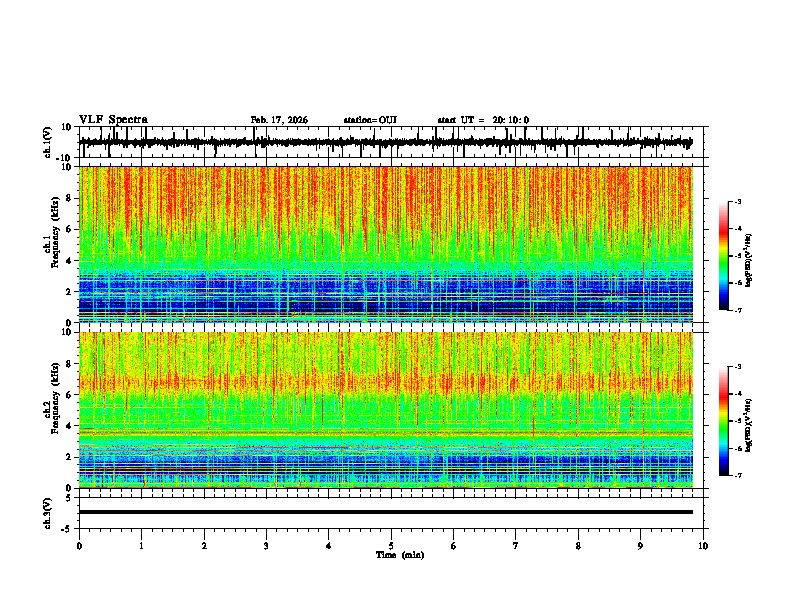Click the "-3" tick on ch.1 colorbar
The image size is (792, 612).
coord(738,201)
